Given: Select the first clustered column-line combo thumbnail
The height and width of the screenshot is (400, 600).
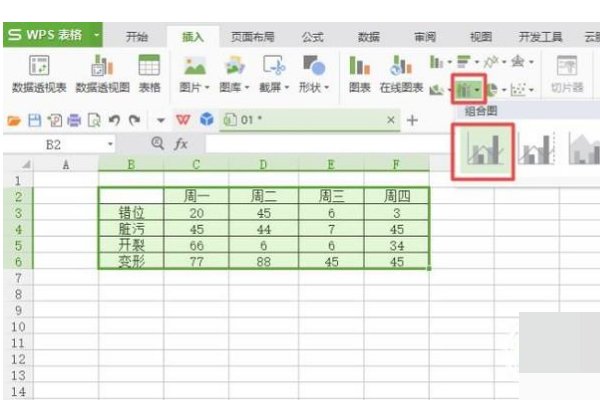Looking at the screenshot, I should tap(483, 151).
